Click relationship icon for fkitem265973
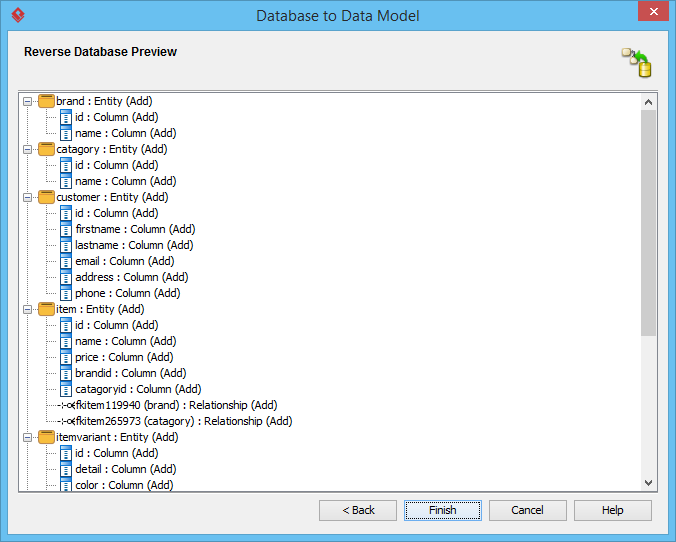Image resolution: width=676 pixels, height=542 pixels. (66, 422)
